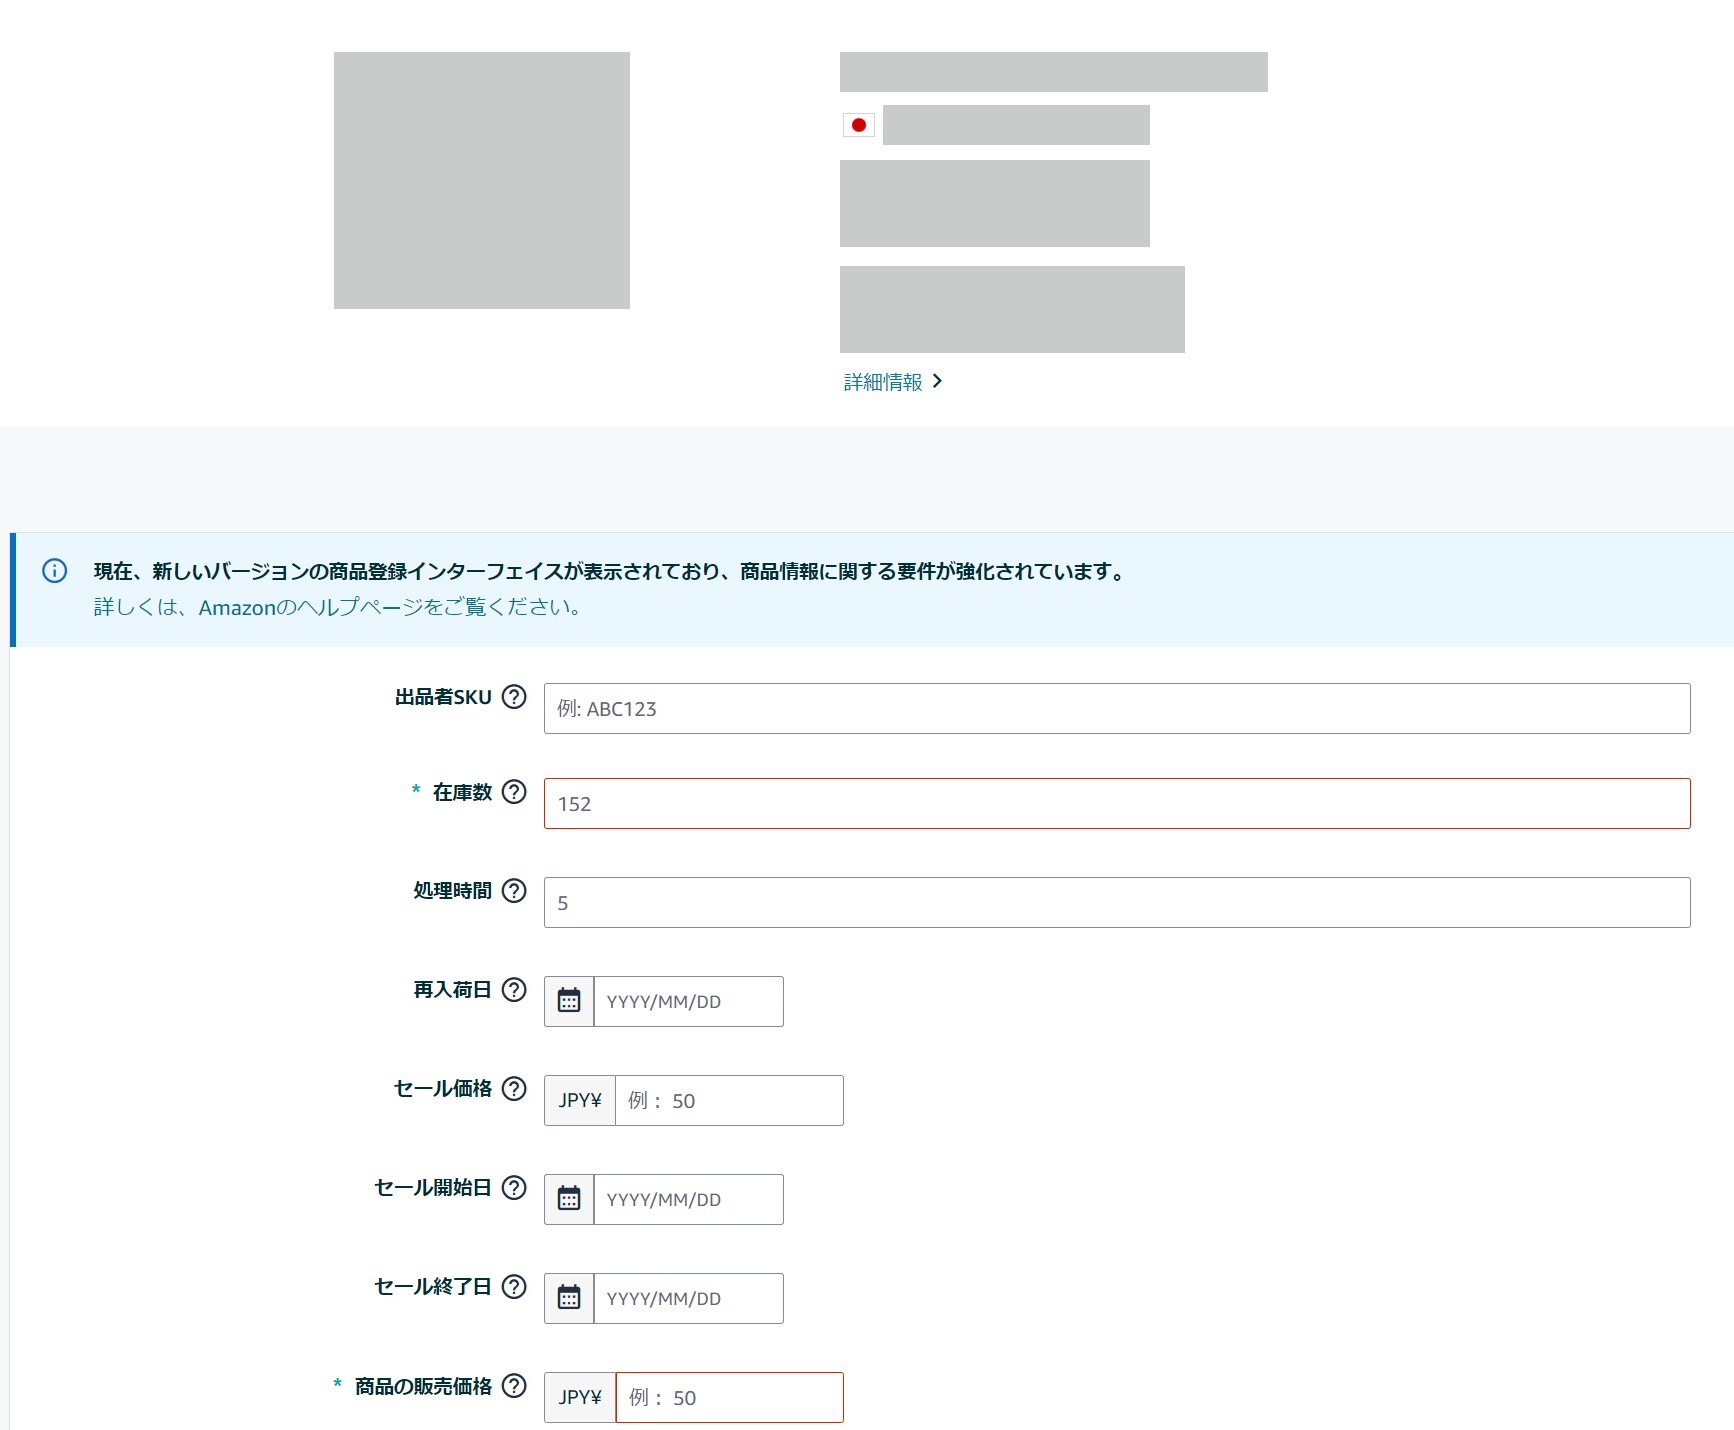The height and width of the screenshot is (1430, 1734).
Task: Click the help icon beside 出品者SKU
Action: [516, 697]
